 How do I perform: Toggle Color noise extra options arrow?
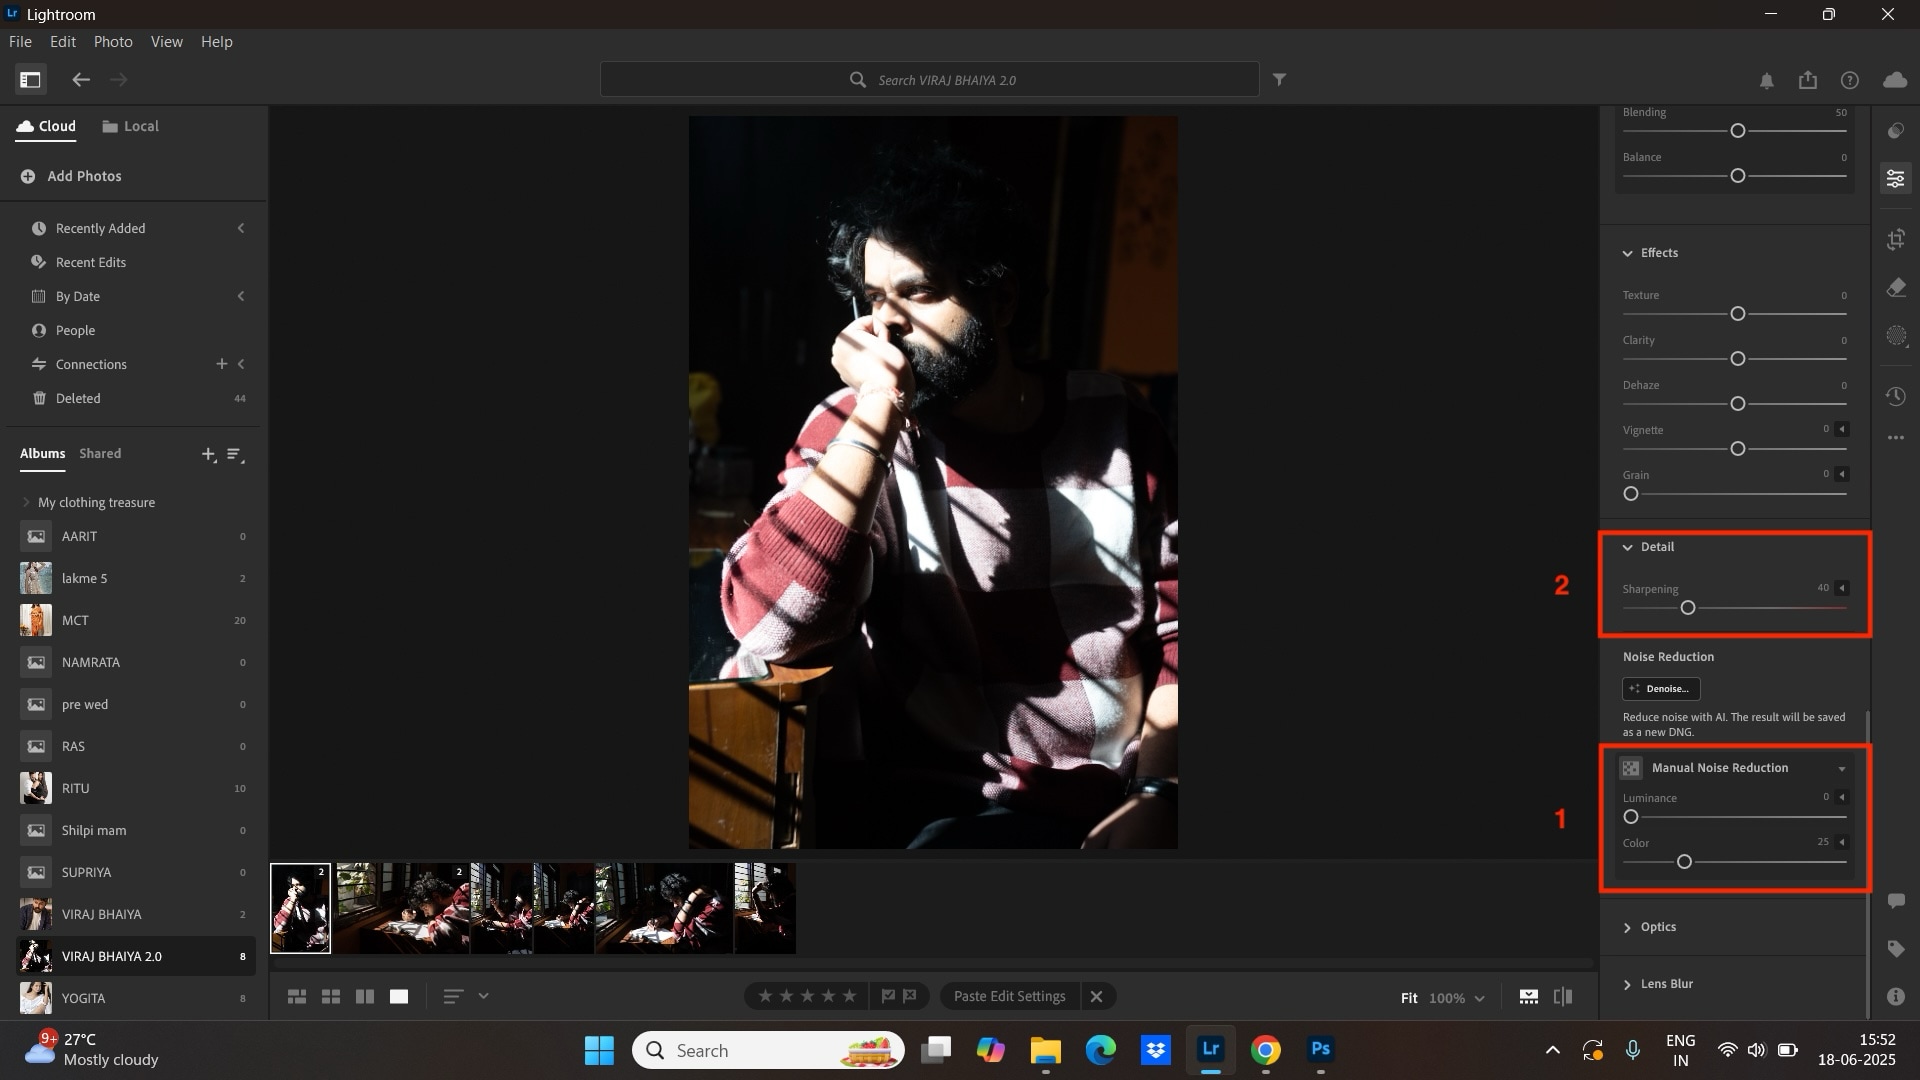tap(1842, 842)
